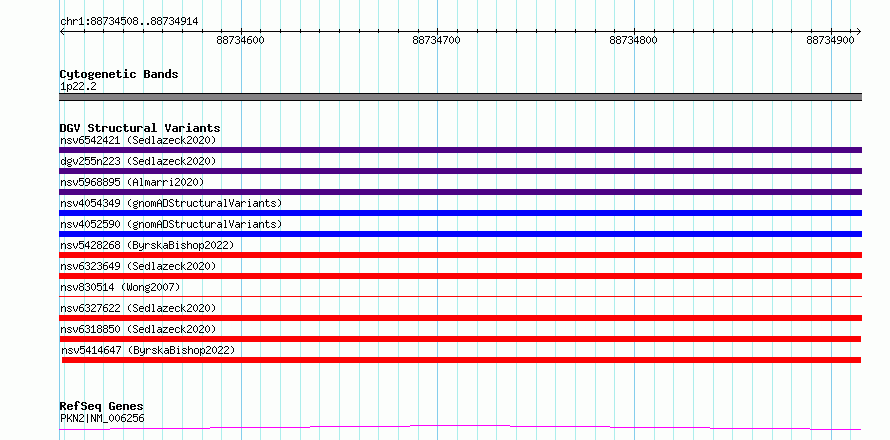Click the blue bar for nsv4052590

click(x=460, y=234)
